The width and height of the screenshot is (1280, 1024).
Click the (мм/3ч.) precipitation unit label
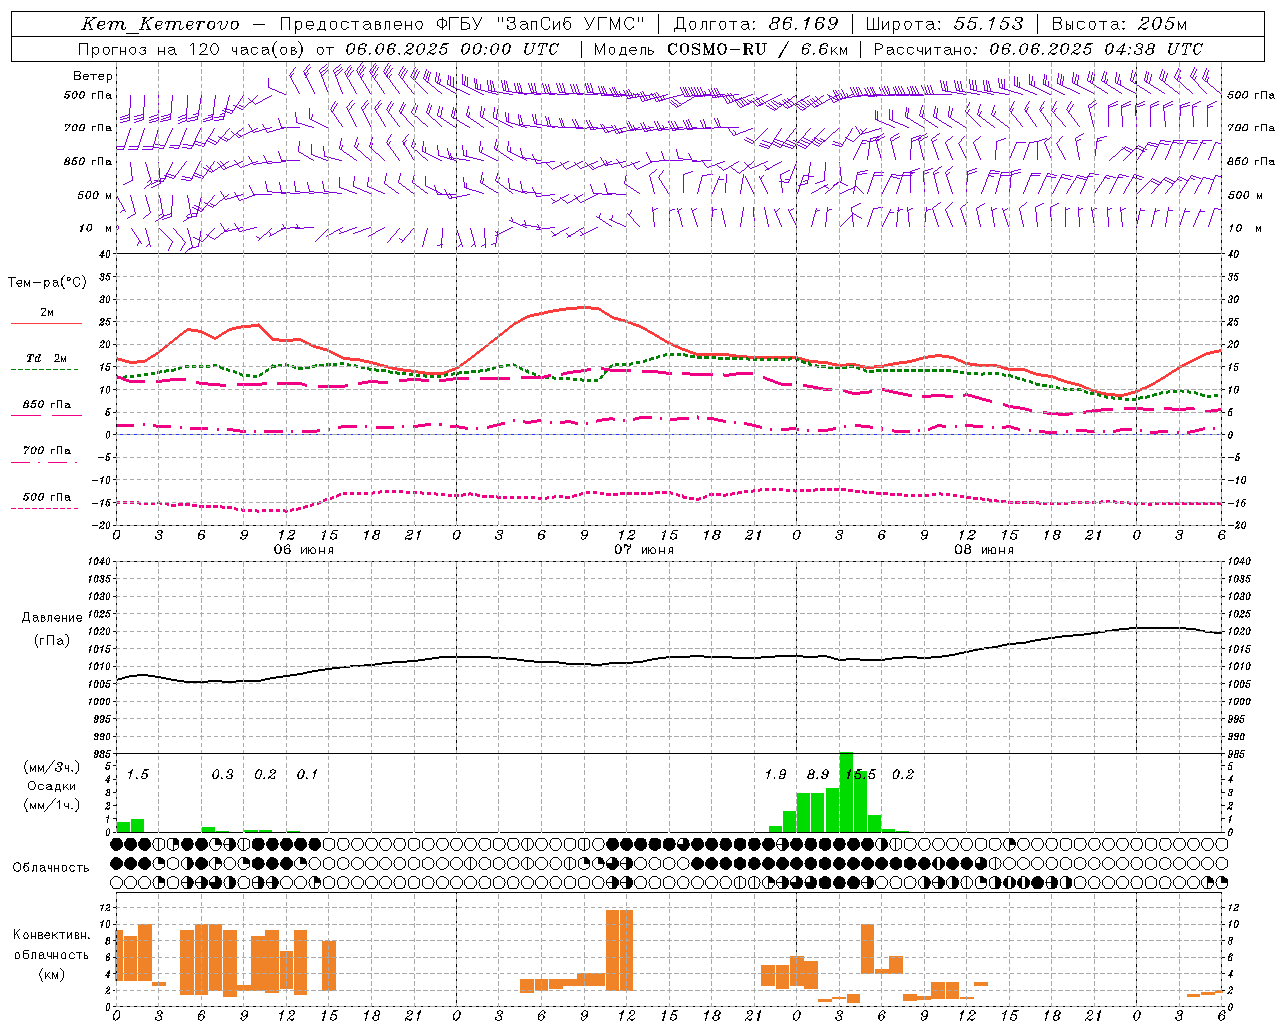point(51,767)
